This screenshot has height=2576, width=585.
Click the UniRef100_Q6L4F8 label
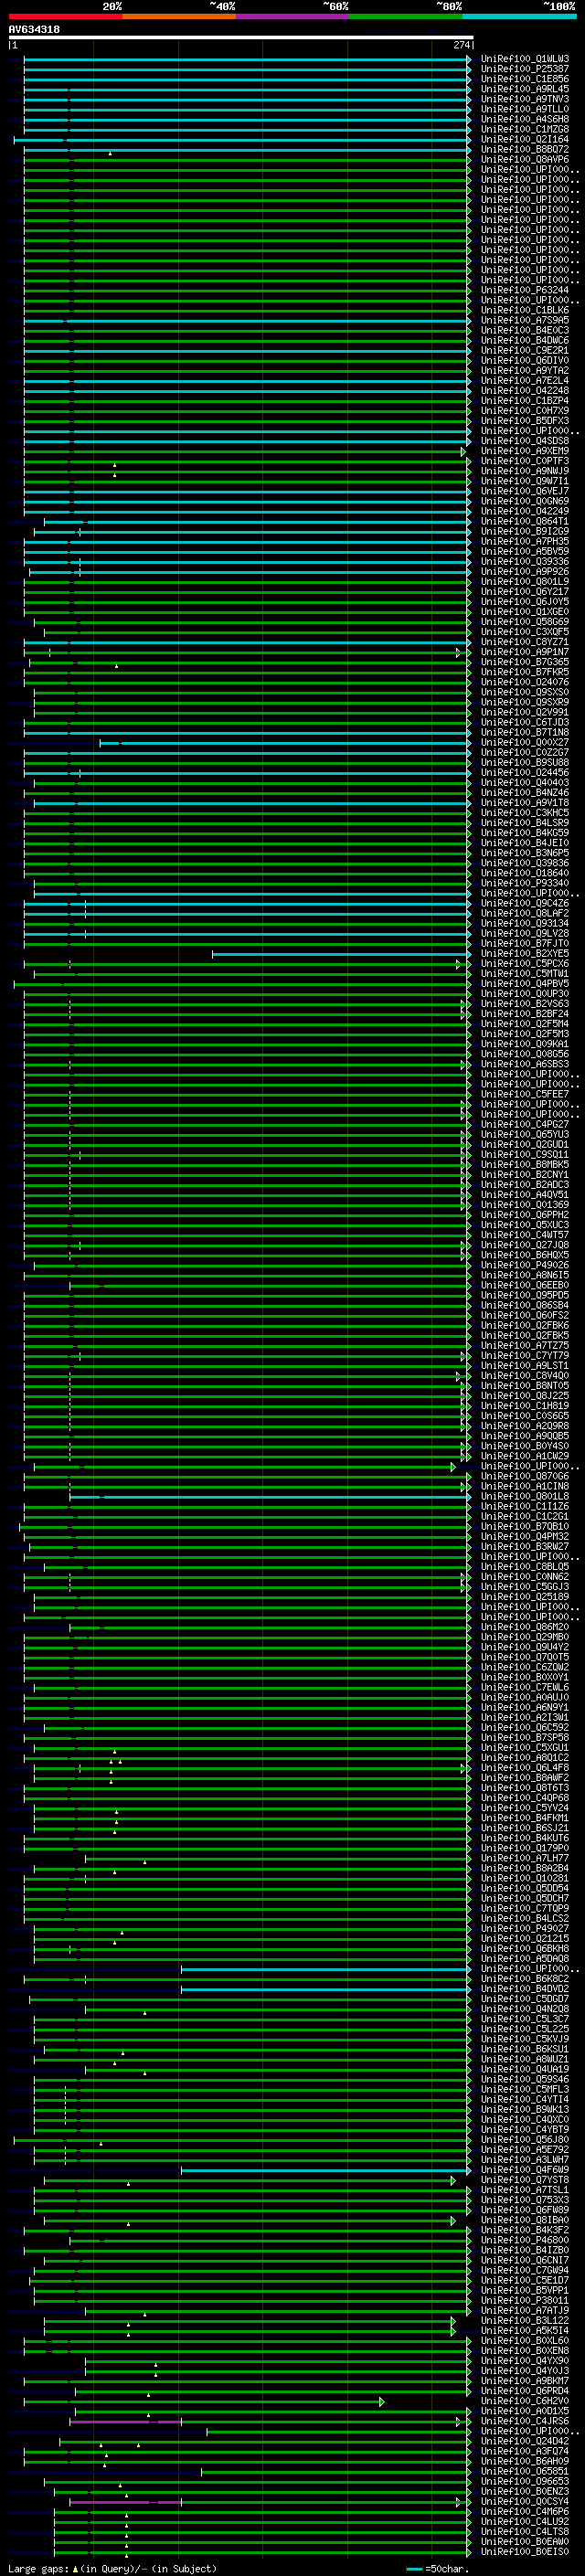pyautogui.click(x=524, y=1768)
